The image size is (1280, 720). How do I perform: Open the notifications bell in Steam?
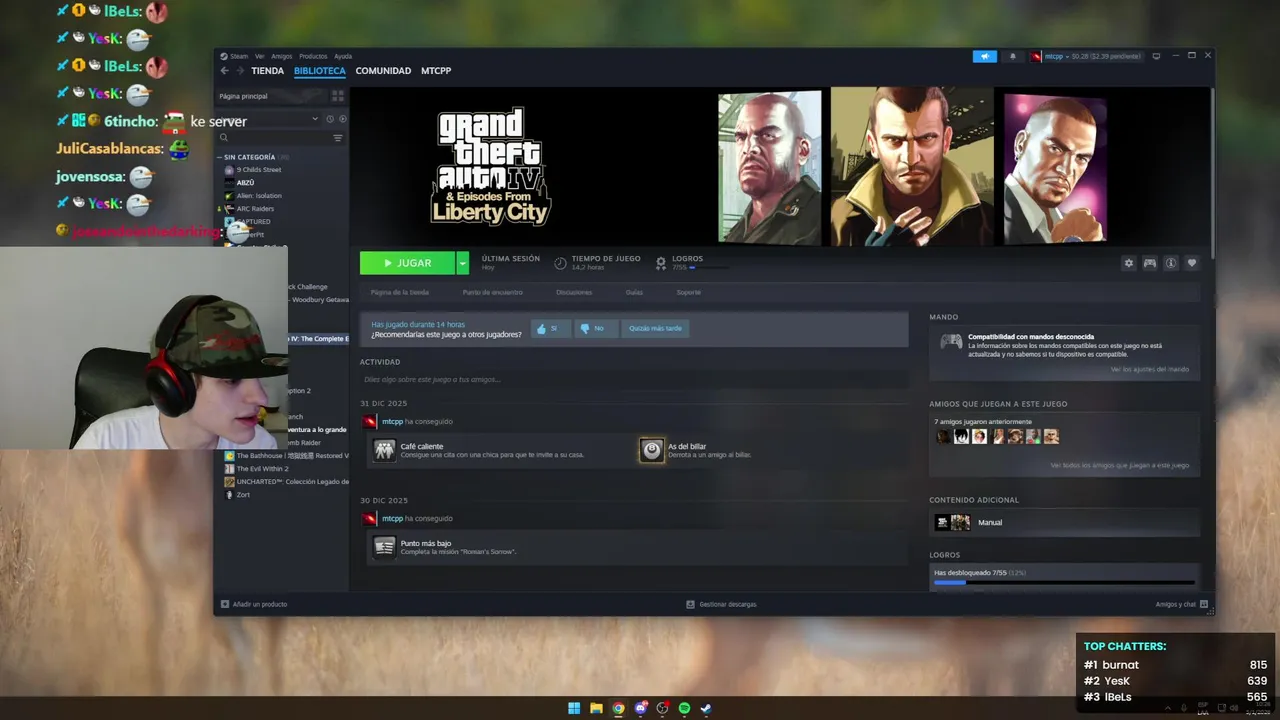(x=1012, y=56)
